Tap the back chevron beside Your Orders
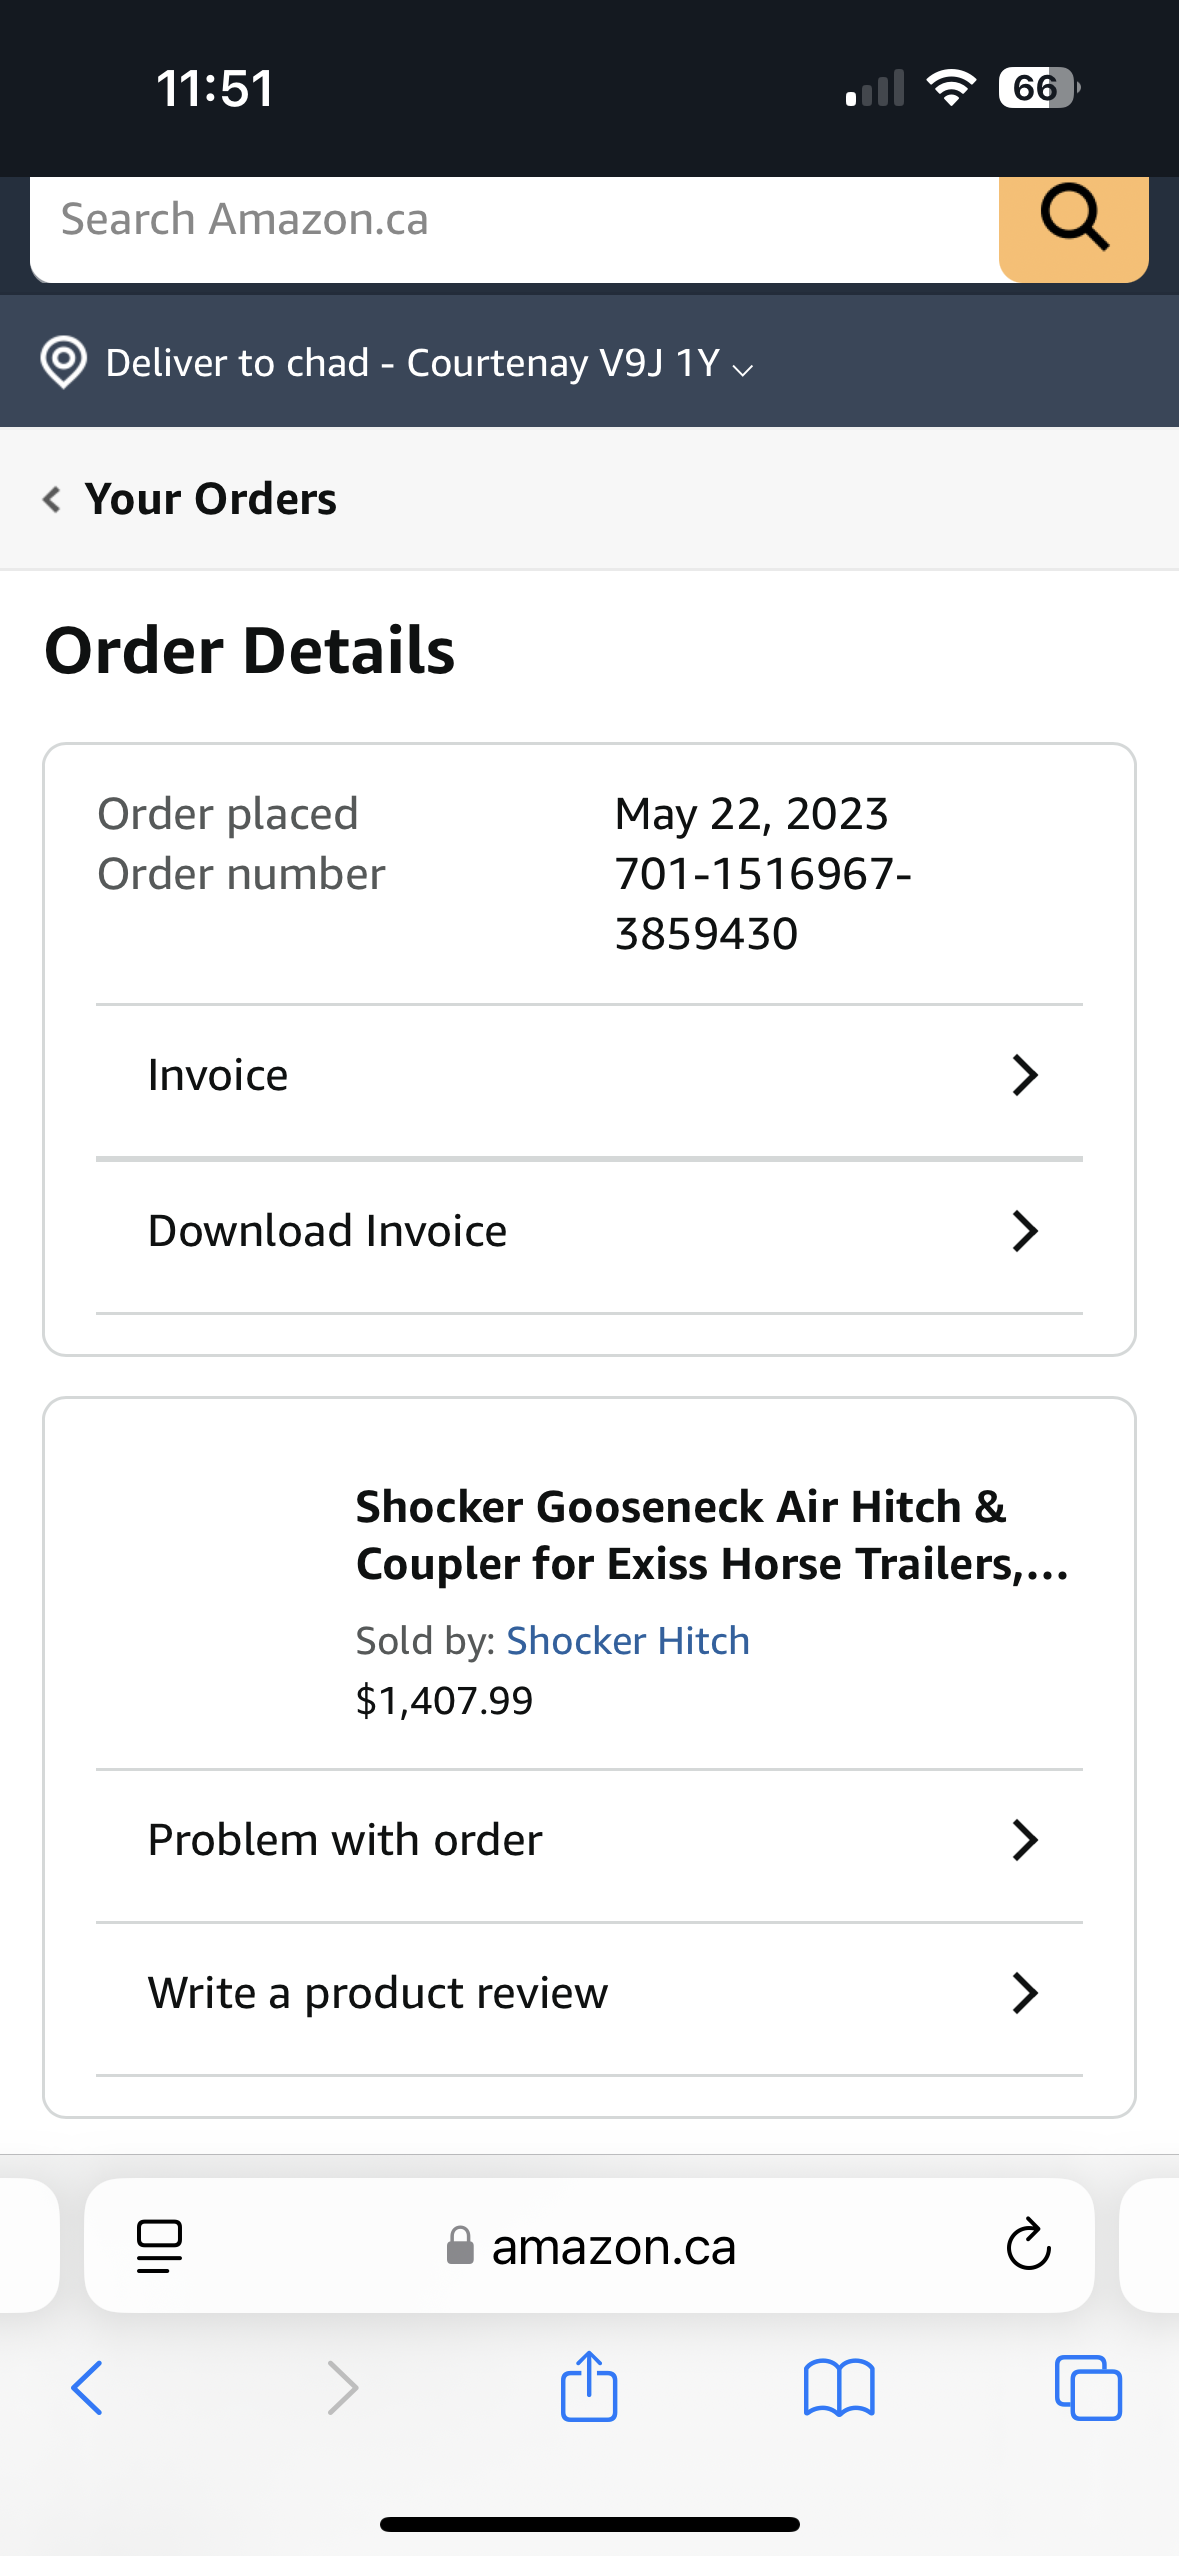 tap(52, 498)
